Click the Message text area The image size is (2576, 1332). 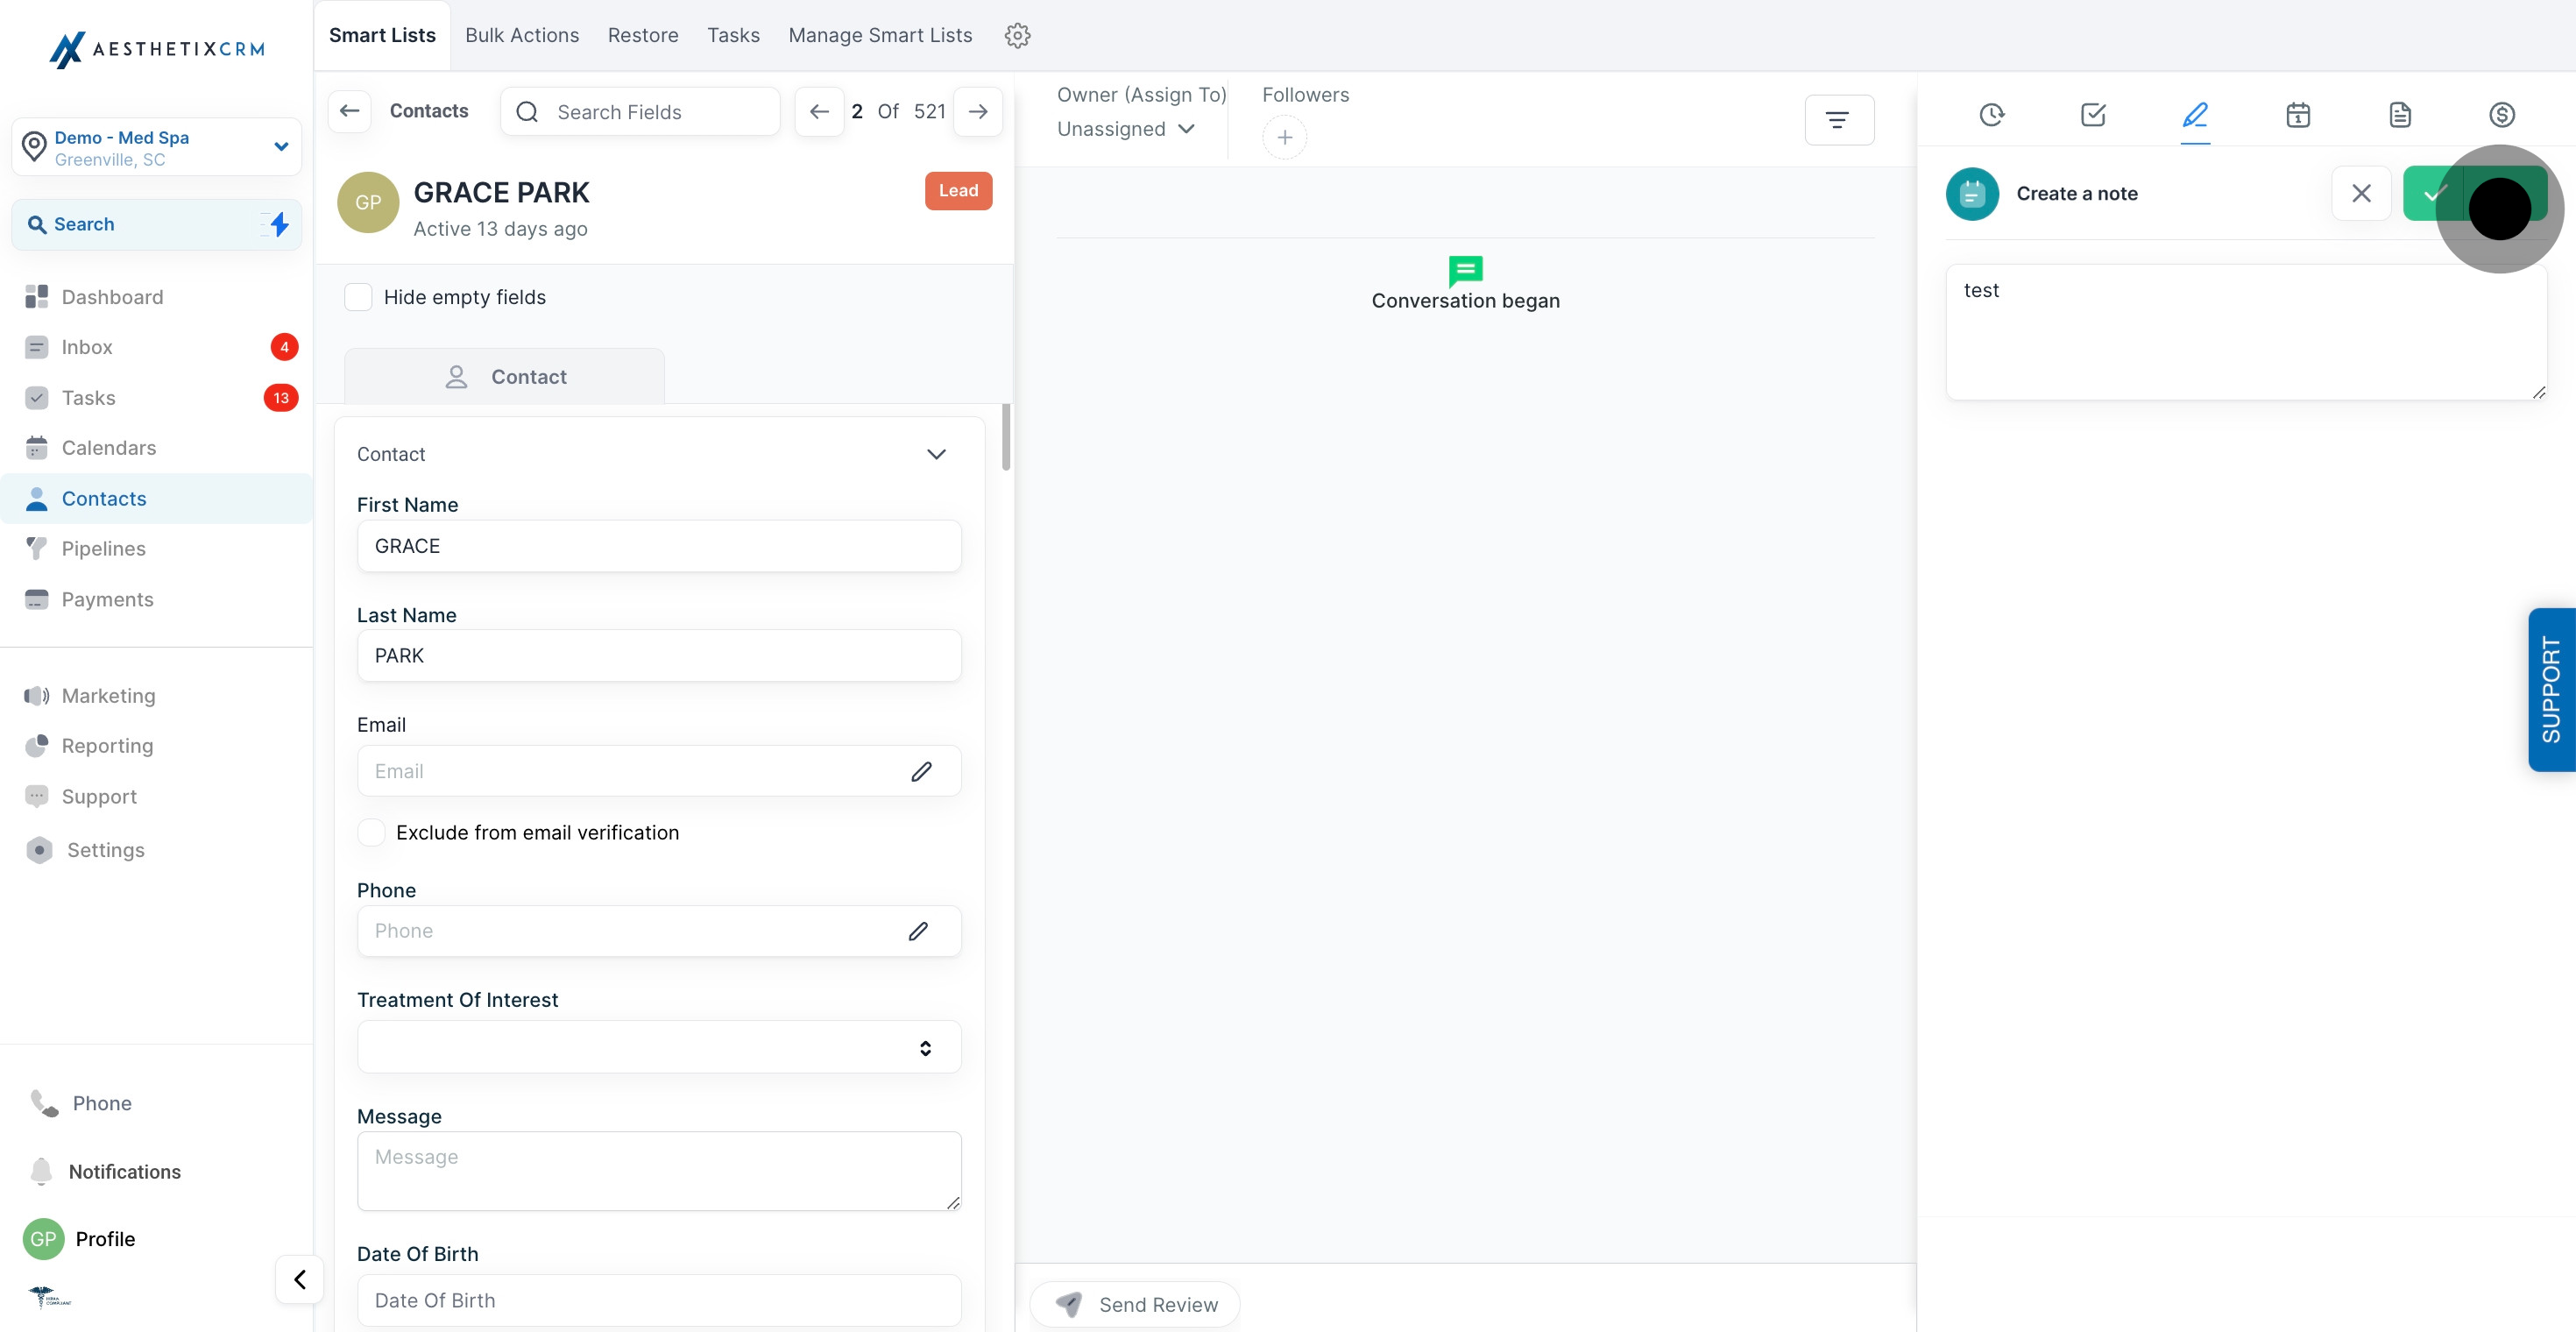click(659, 1171)
